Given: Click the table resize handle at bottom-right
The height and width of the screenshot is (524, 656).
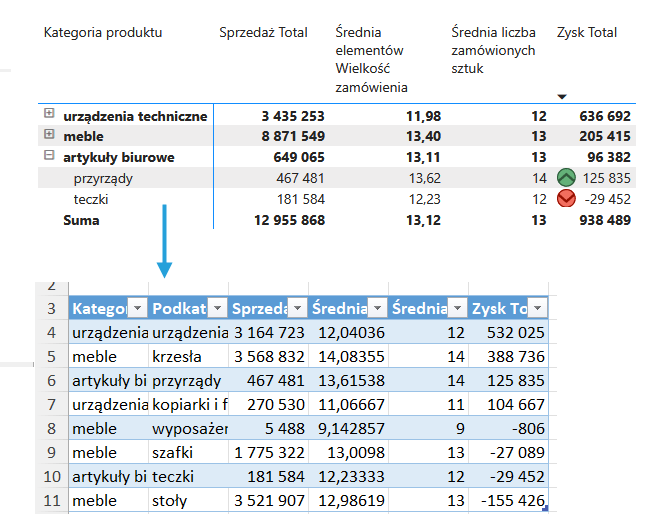Looking at the screenshot, I should 545,510.
